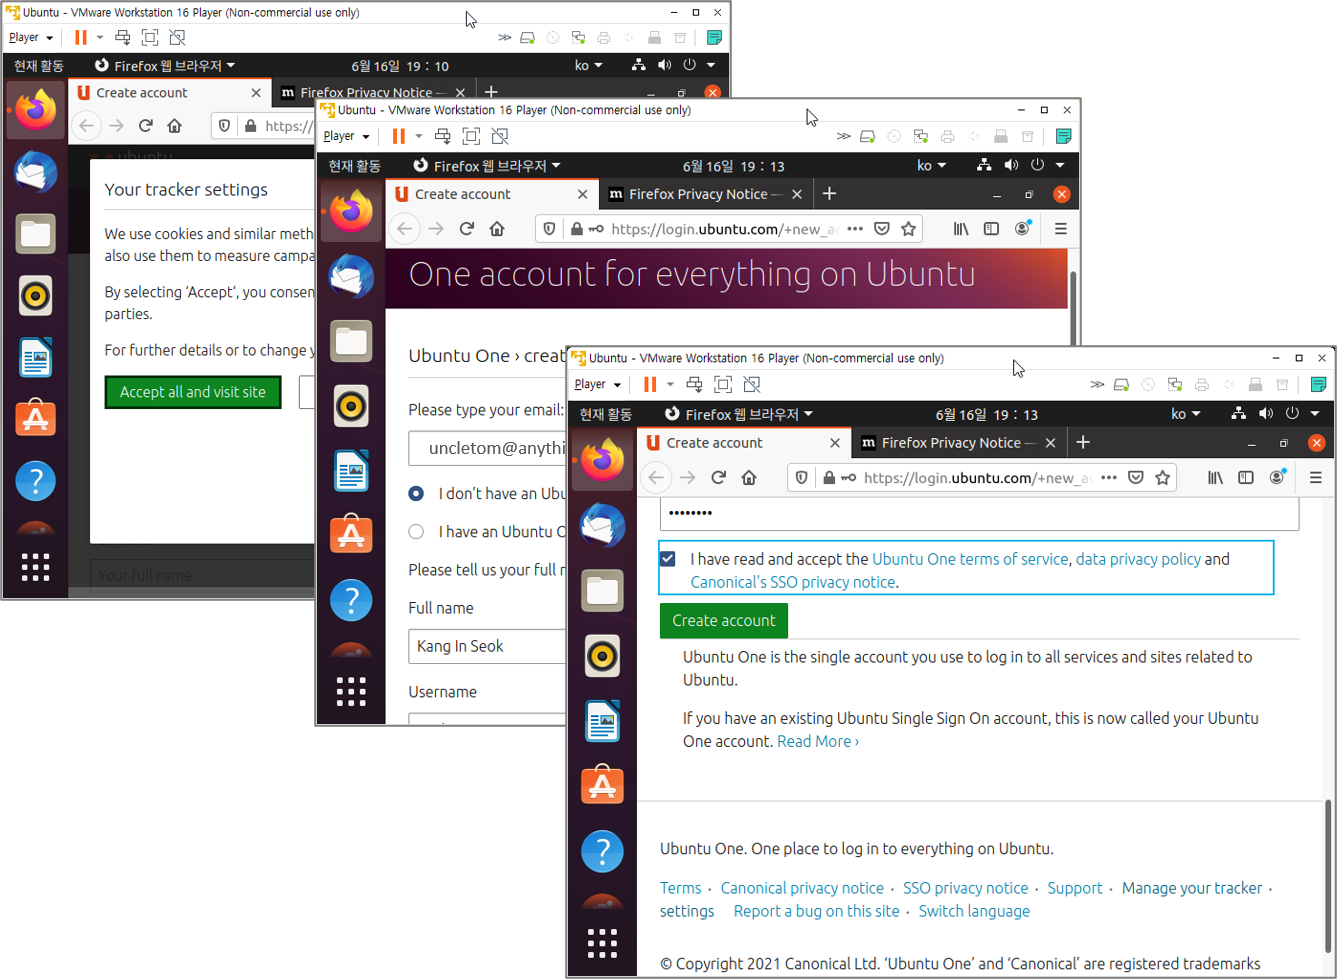The image size is (1337, 979).
Task: Open Ubuntu Software in front window dock
Action: pos(602,786)
